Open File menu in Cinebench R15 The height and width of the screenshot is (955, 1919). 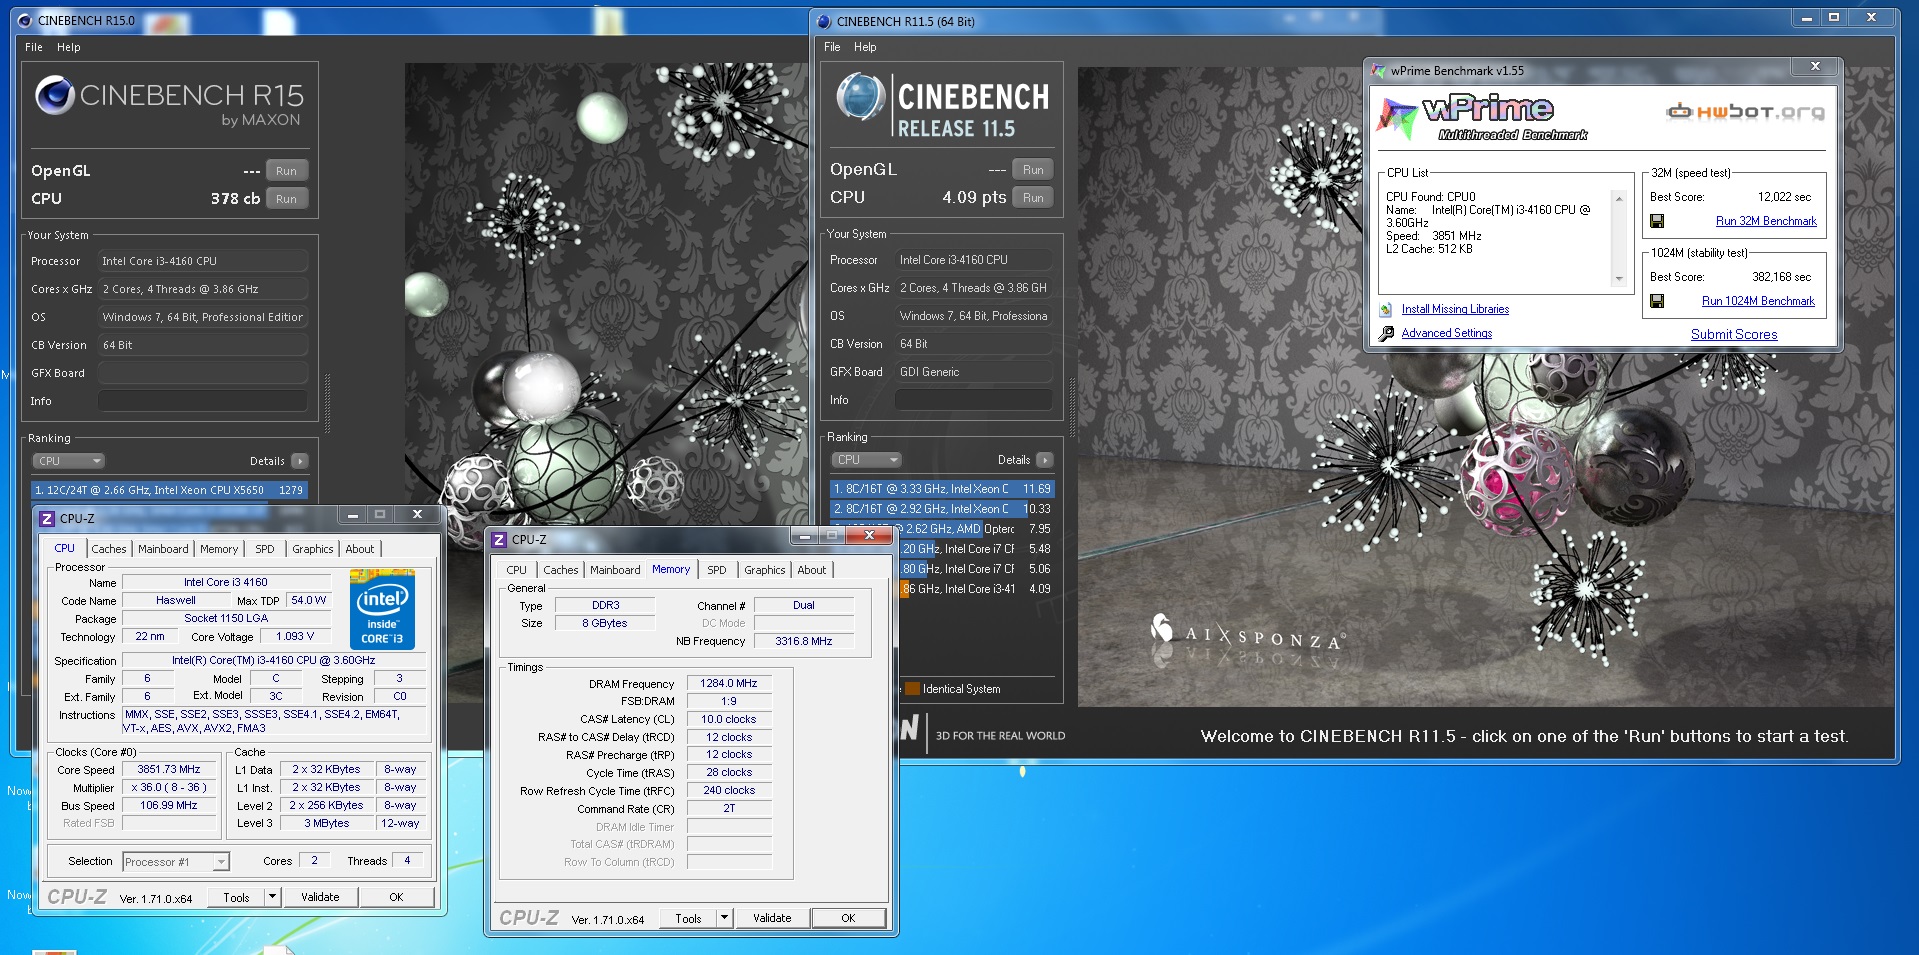34,47
